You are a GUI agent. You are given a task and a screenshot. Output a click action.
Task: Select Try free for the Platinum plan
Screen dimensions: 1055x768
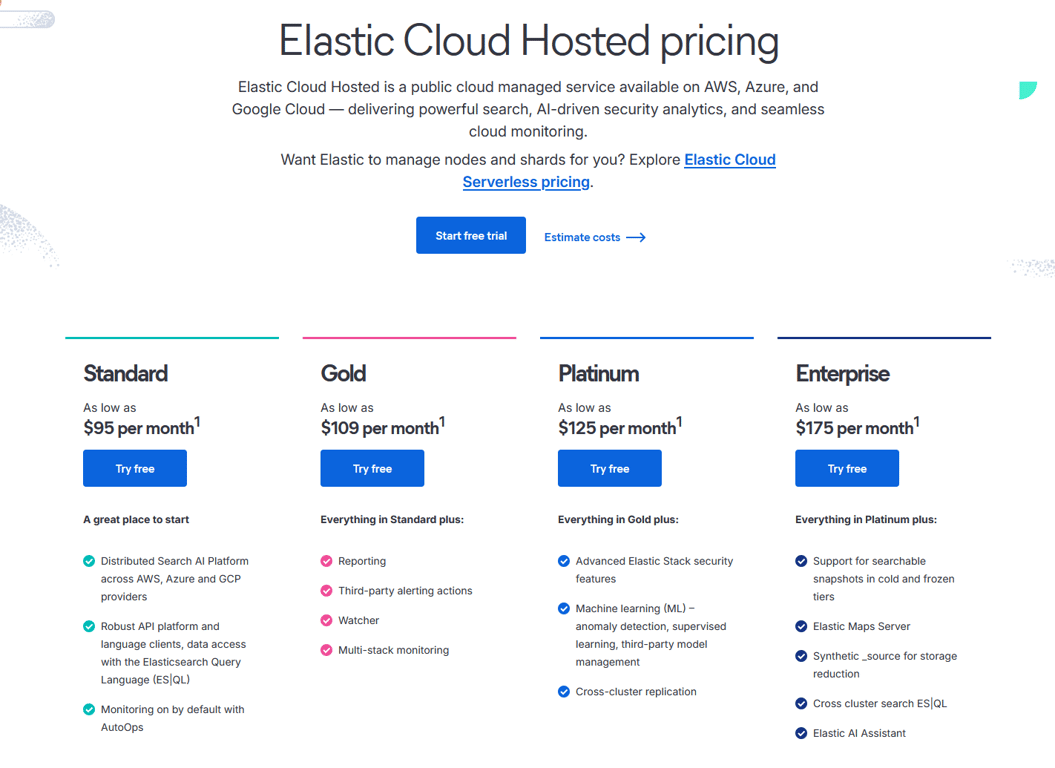(610, 469)
